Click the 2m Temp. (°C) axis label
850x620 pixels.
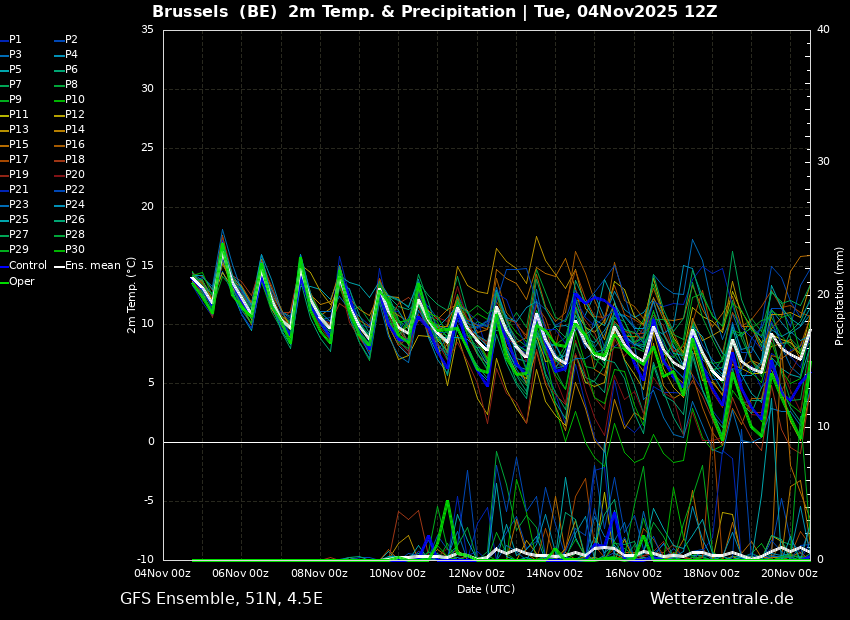[132, 295]
